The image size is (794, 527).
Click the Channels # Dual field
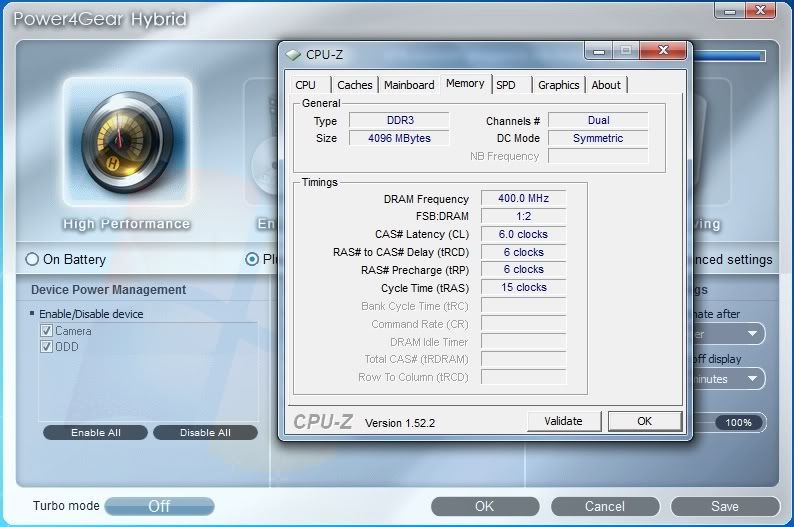pyautogui.click(x=598, y=120)
